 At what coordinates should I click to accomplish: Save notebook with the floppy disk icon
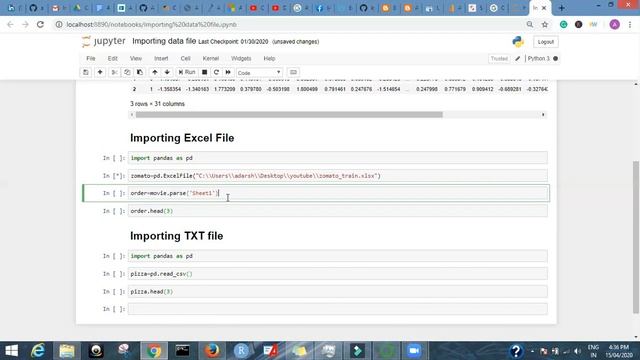point(86,72)
